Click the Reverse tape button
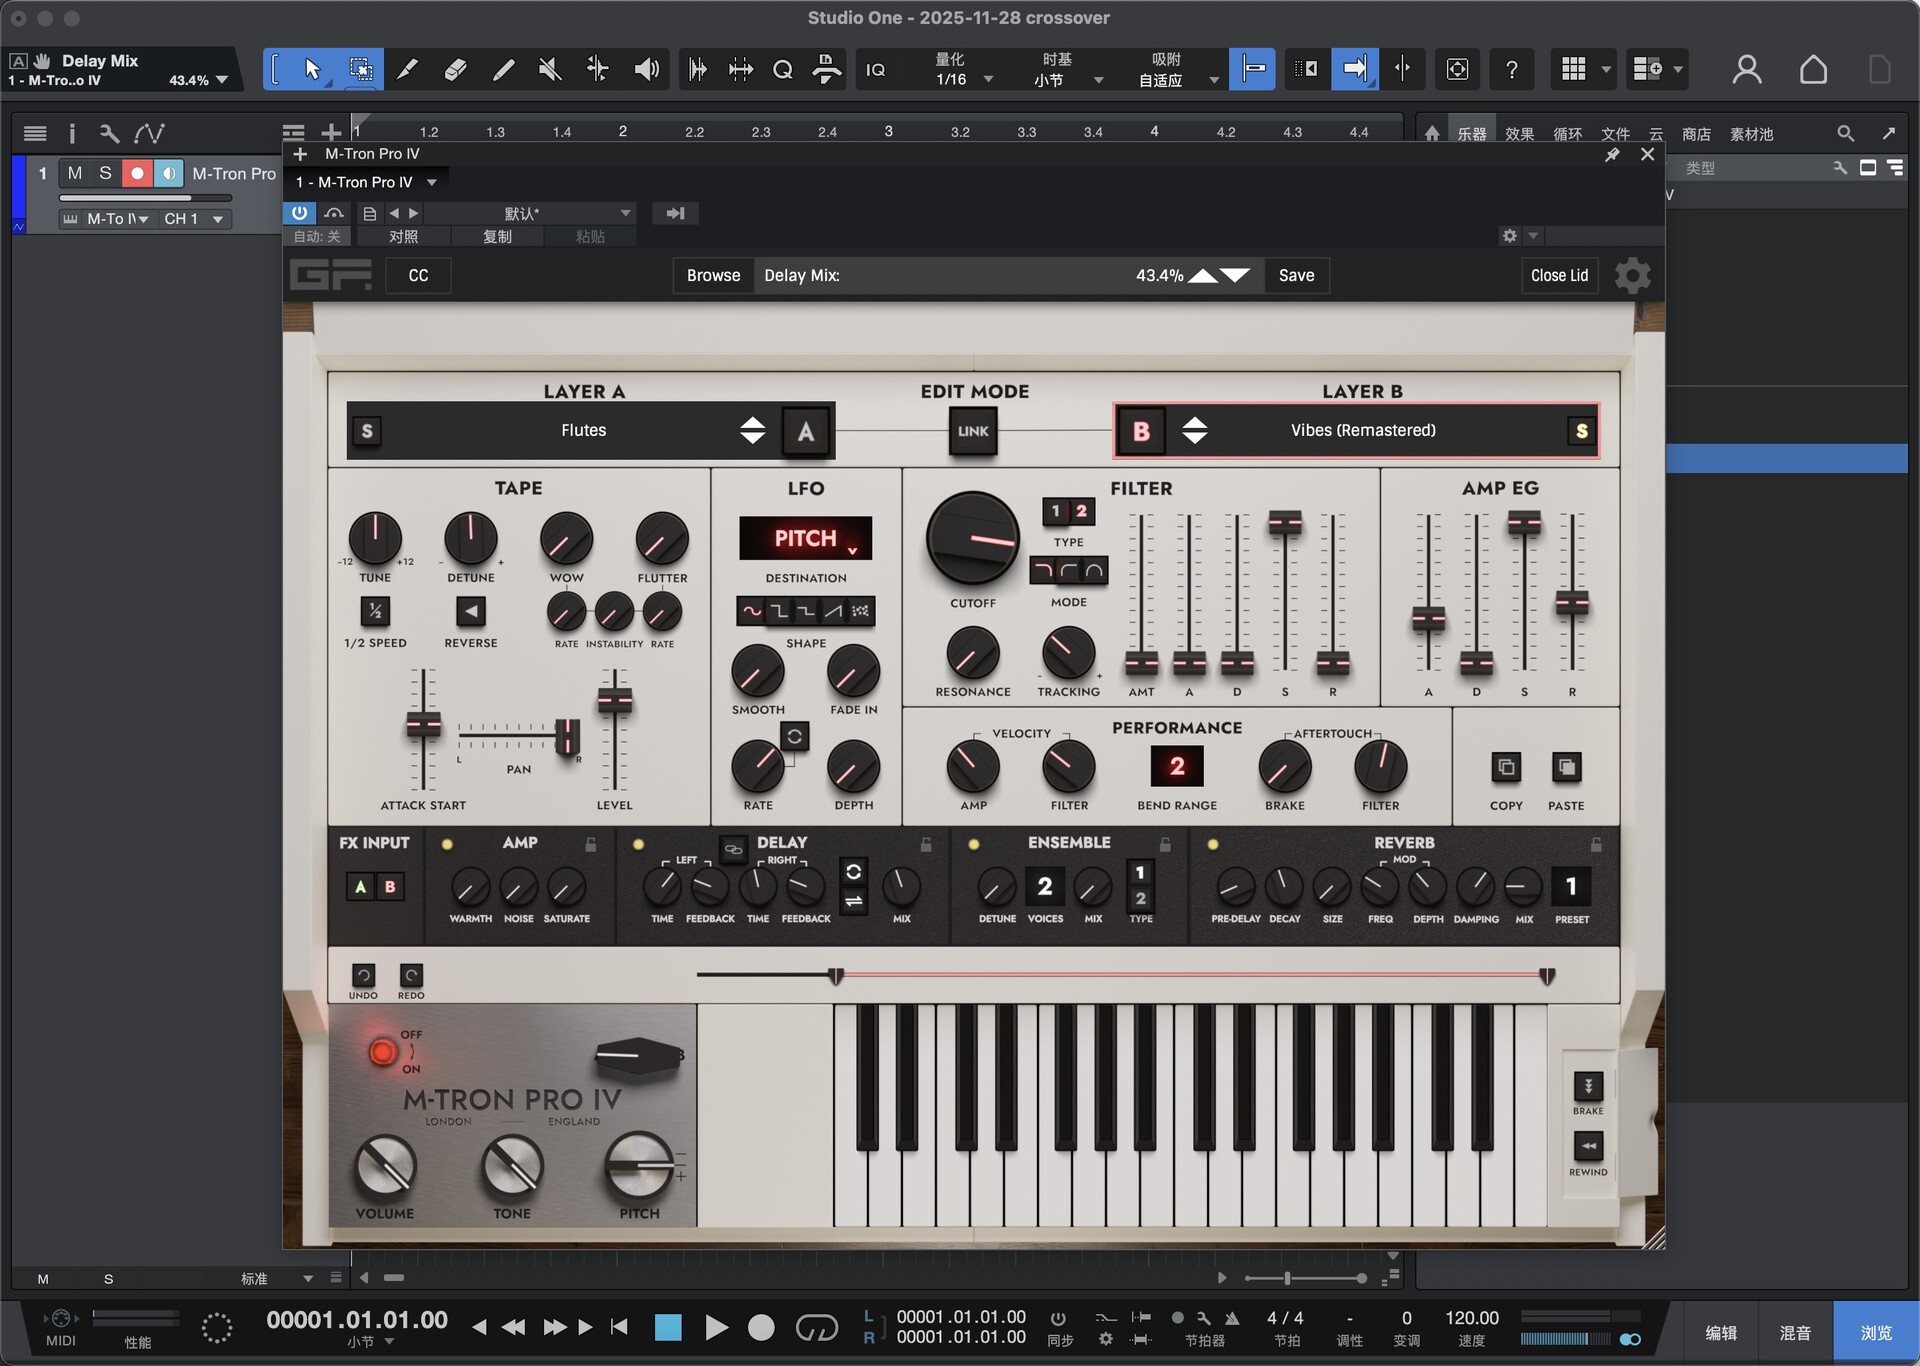 (470, 611)
